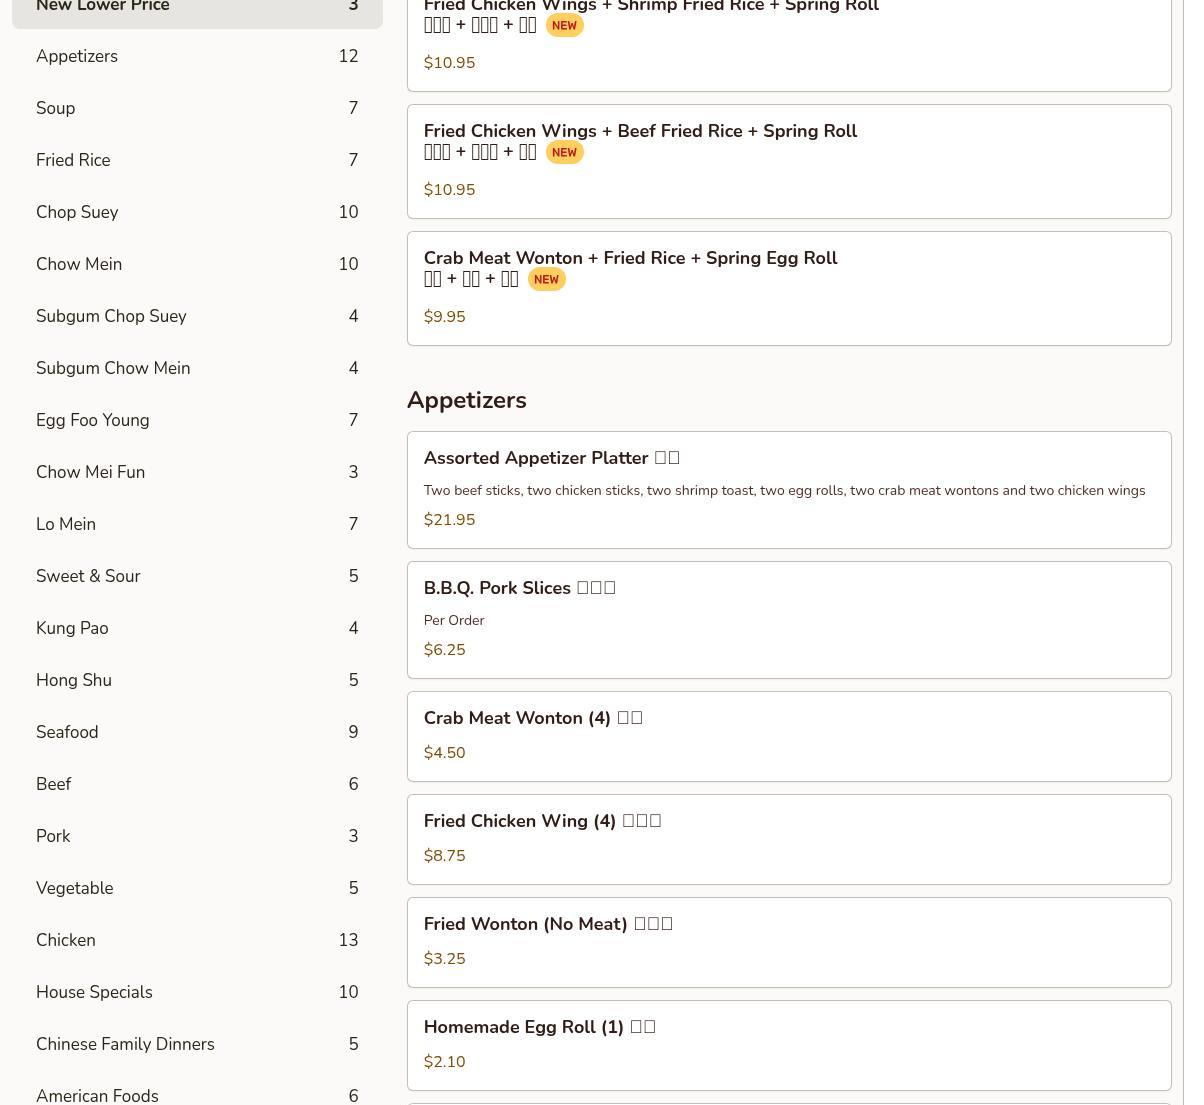Click the New Lower Price category
The height and width of the screenshot is (1105, 1204).
197,8
